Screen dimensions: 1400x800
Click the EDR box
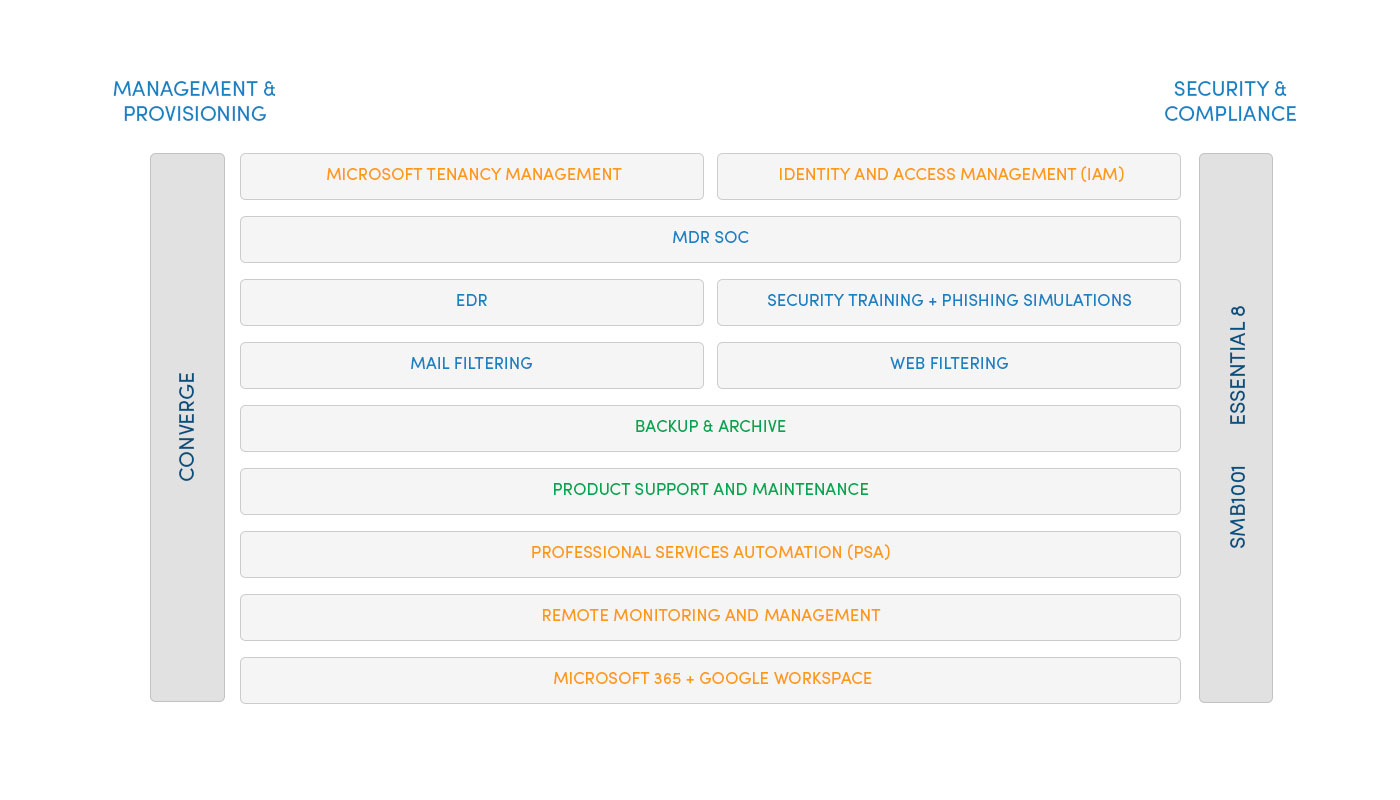coord(472,301)
